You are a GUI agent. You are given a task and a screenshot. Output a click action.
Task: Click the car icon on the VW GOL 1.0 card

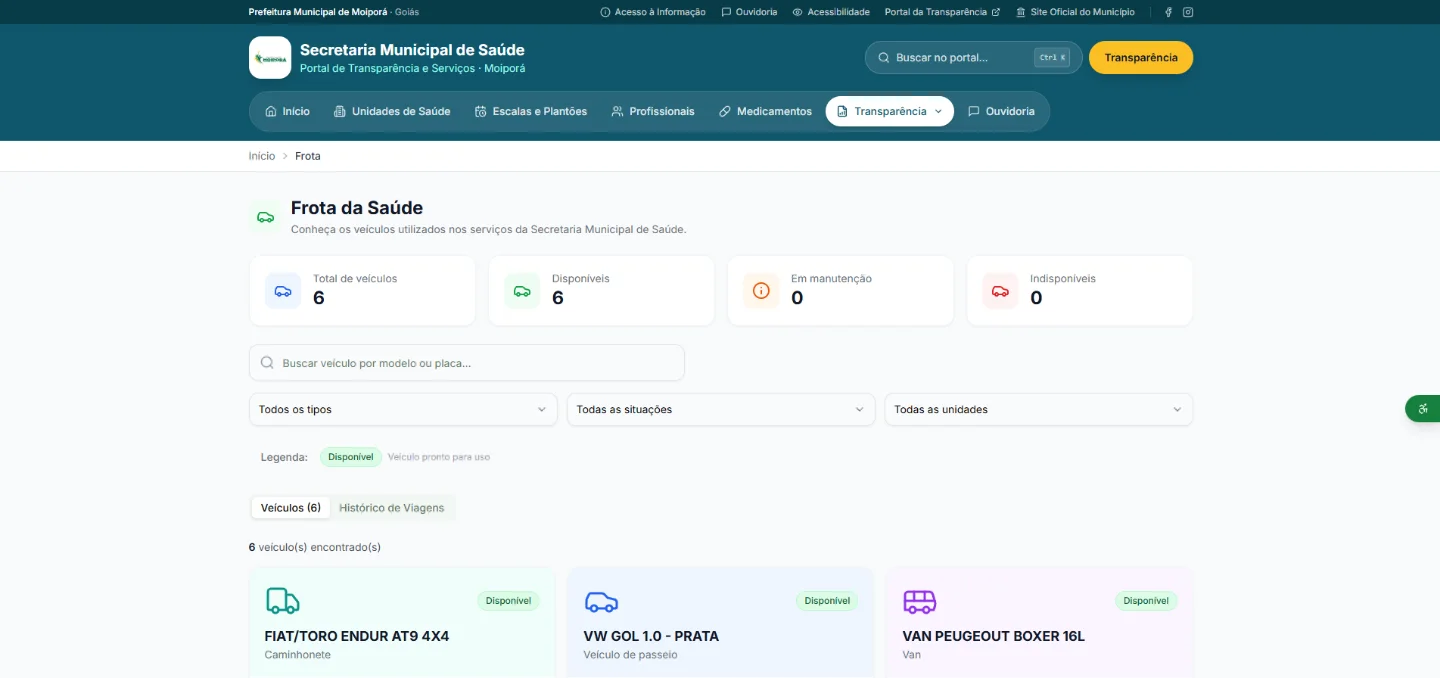pyautogui.click(x=601, y=601)
